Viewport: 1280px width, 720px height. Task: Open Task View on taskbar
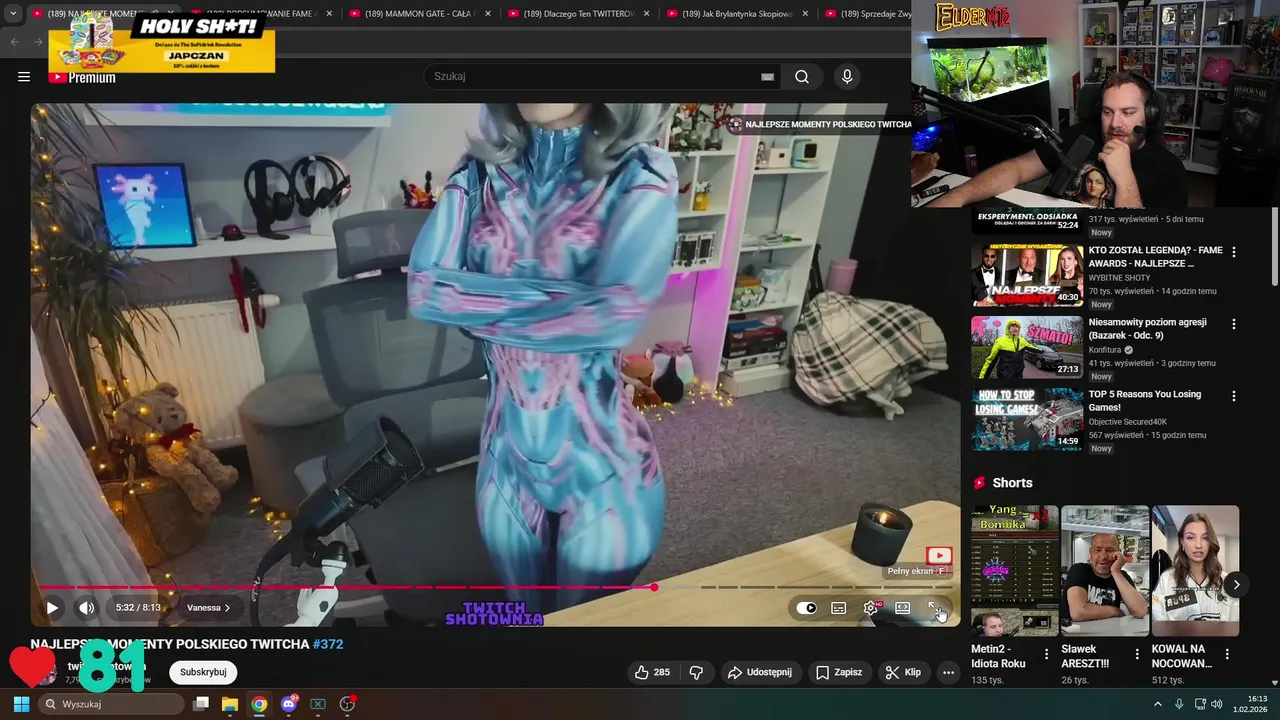(x=201, y=704)
